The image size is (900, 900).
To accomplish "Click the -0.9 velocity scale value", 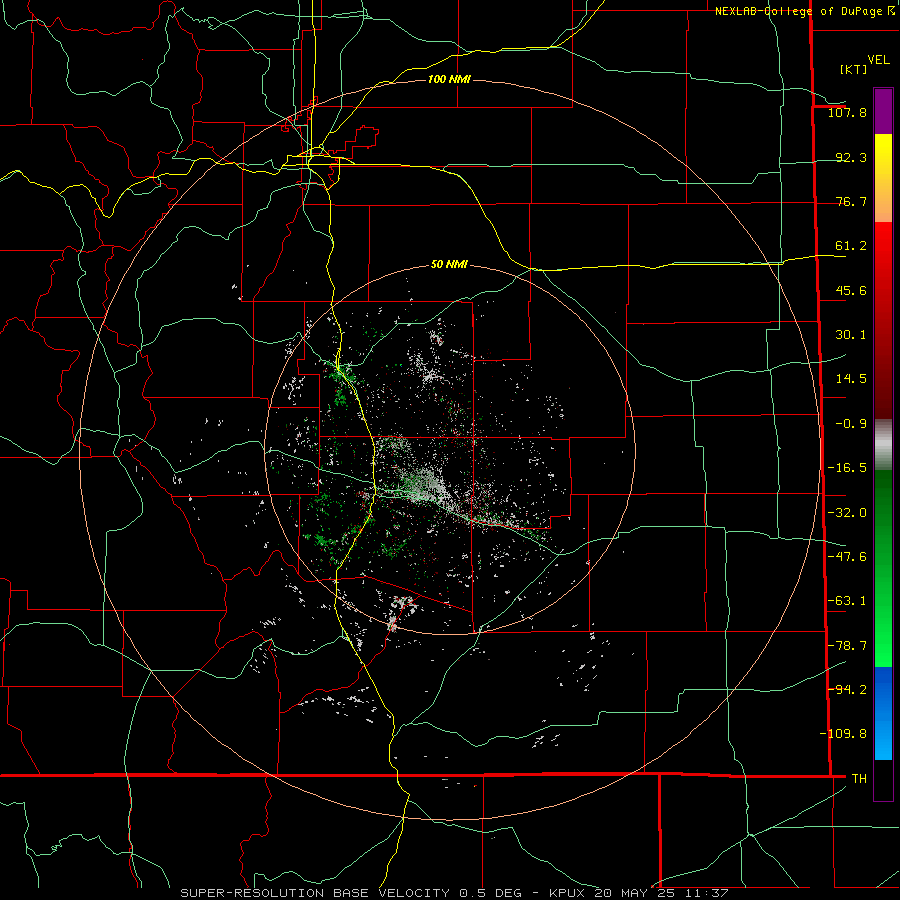I will [851, 424].
